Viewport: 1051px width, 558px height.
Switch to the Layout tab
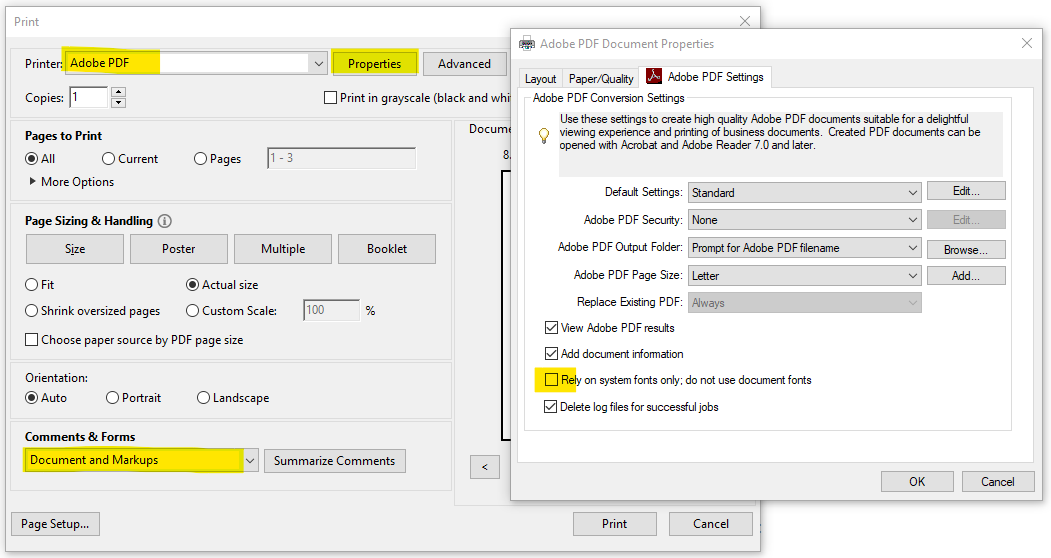[x=540, y=79]
